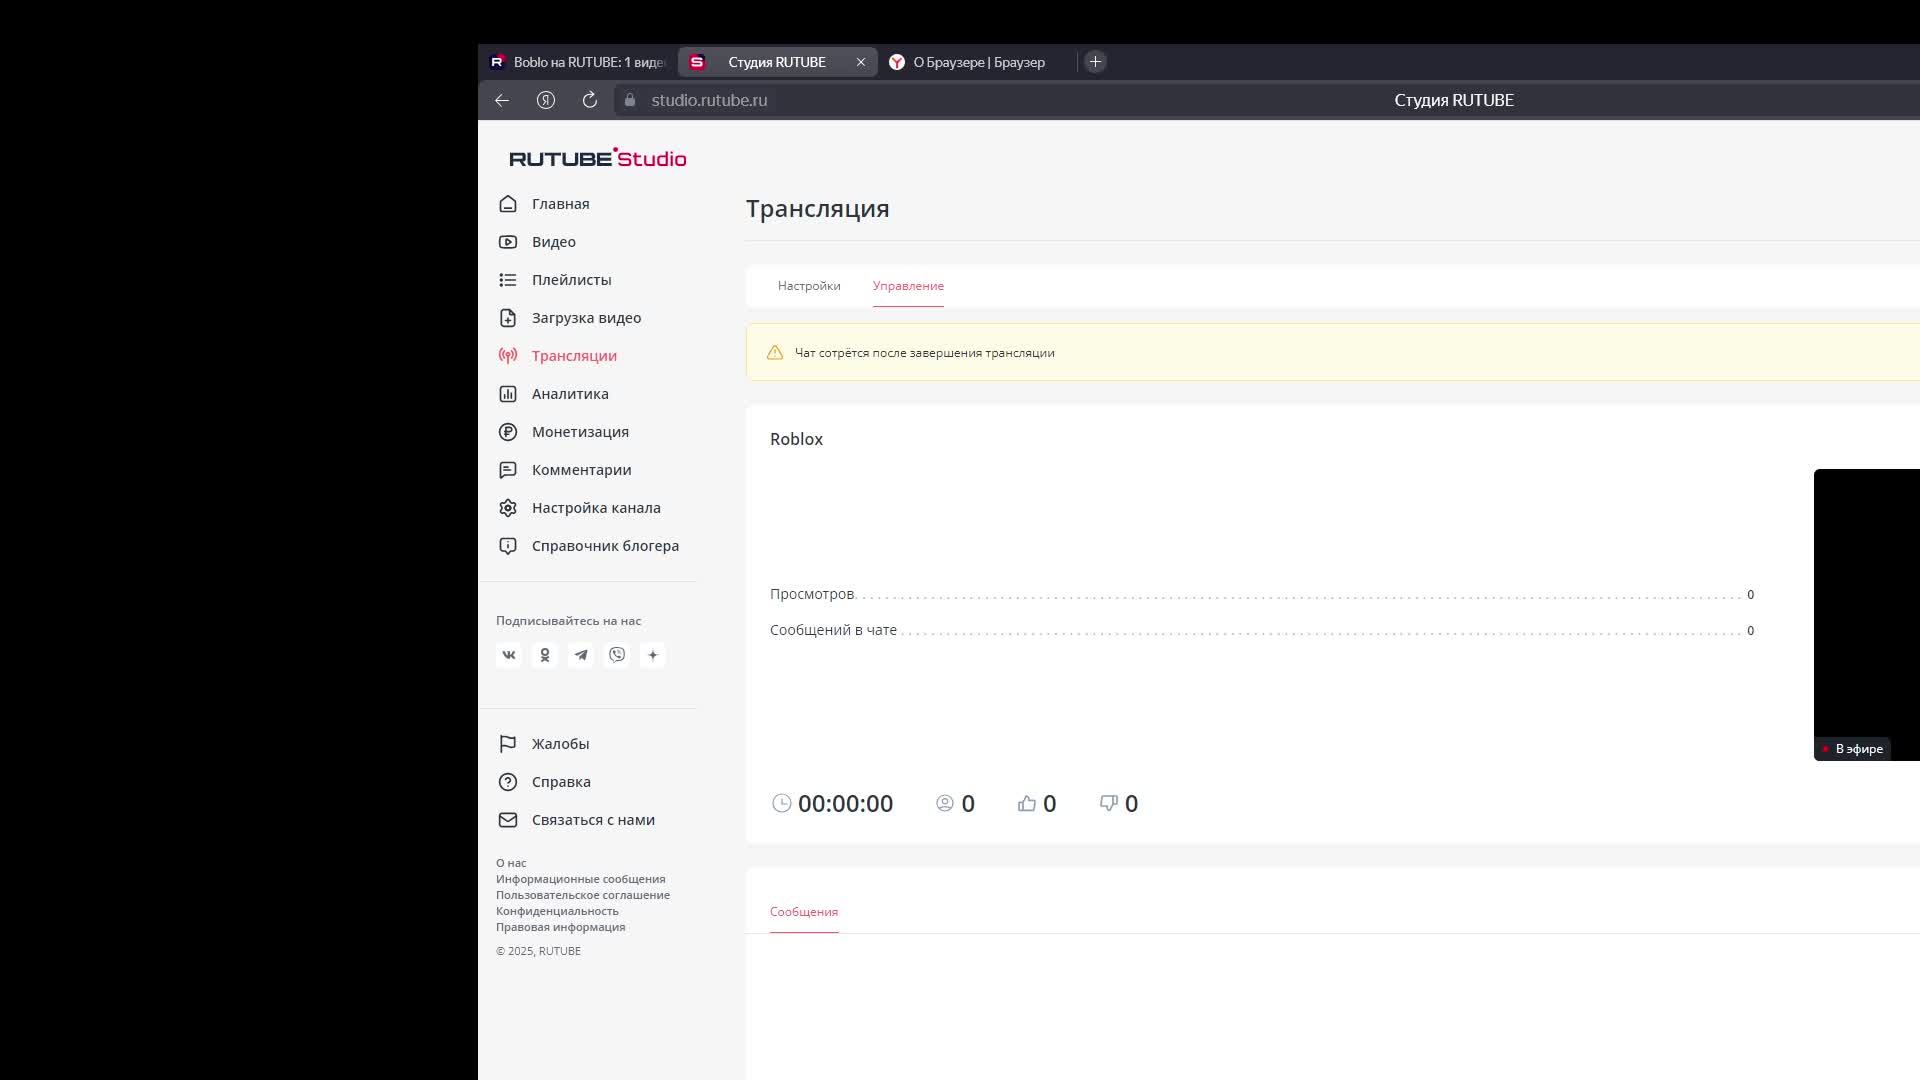
Task: Open Конфиденциальность footer link
Action: pos(557,911)
